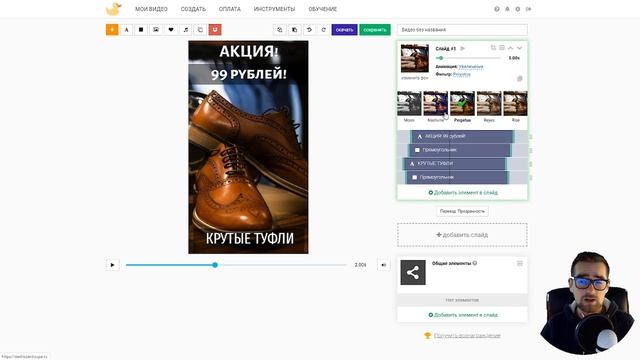The height and width of the screenshot is (360, 640).
Task: Click the green Сохранить save button
Action: click(375, 30)
